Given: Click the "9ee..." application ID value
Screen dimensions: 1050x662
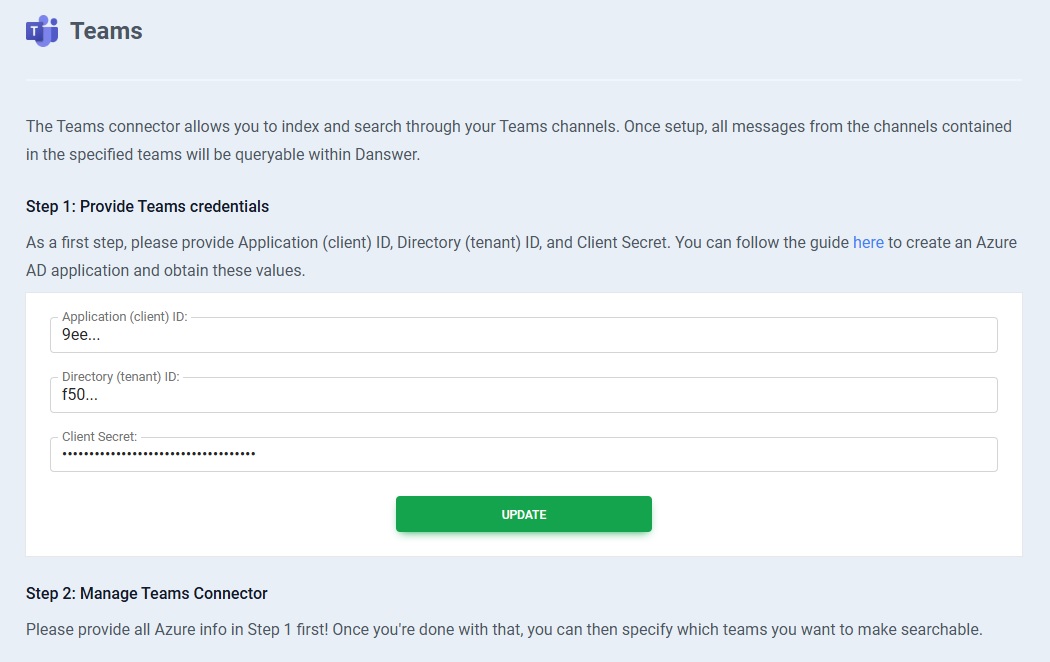Looking at the screenshot, I should [x=81, y=336].
